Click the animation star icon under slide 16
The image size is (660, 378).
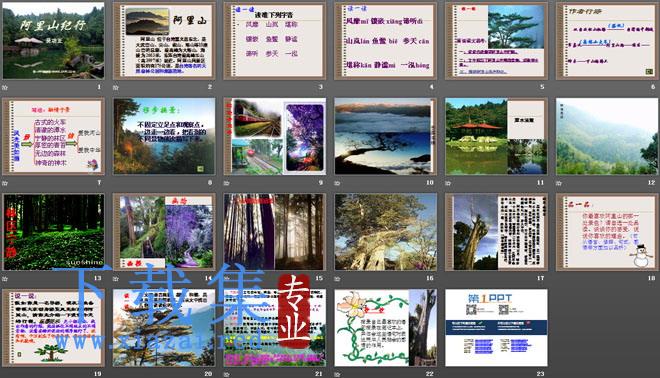[337, 278]
